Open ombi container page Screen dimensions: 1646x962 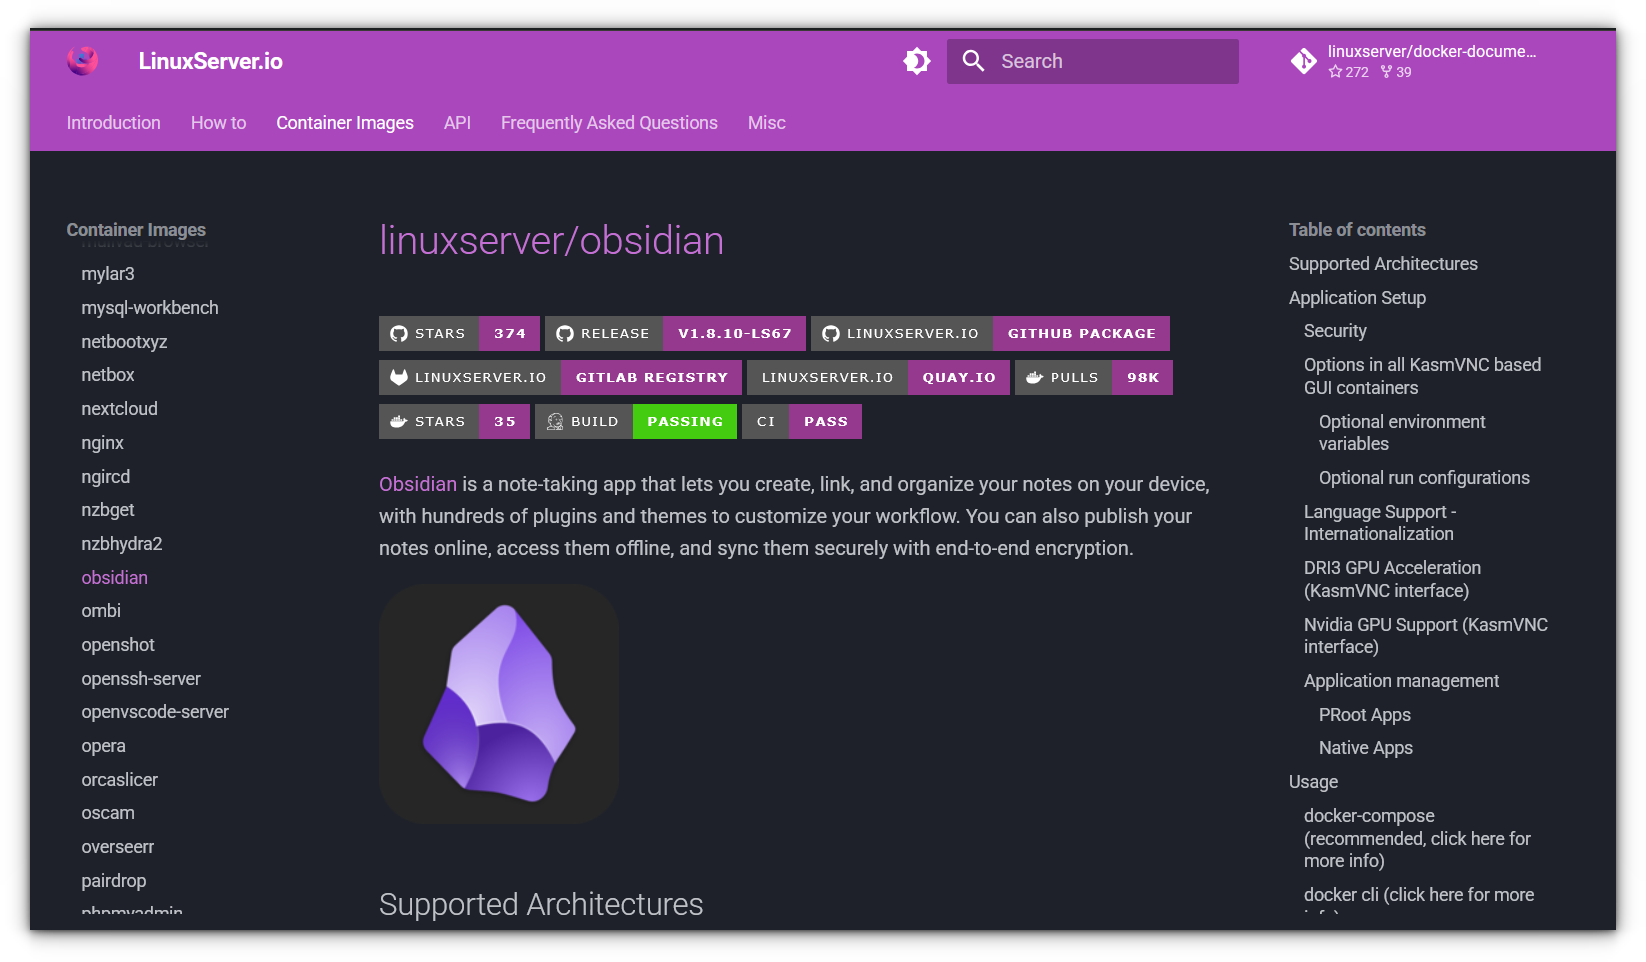(x=101, y=611)
